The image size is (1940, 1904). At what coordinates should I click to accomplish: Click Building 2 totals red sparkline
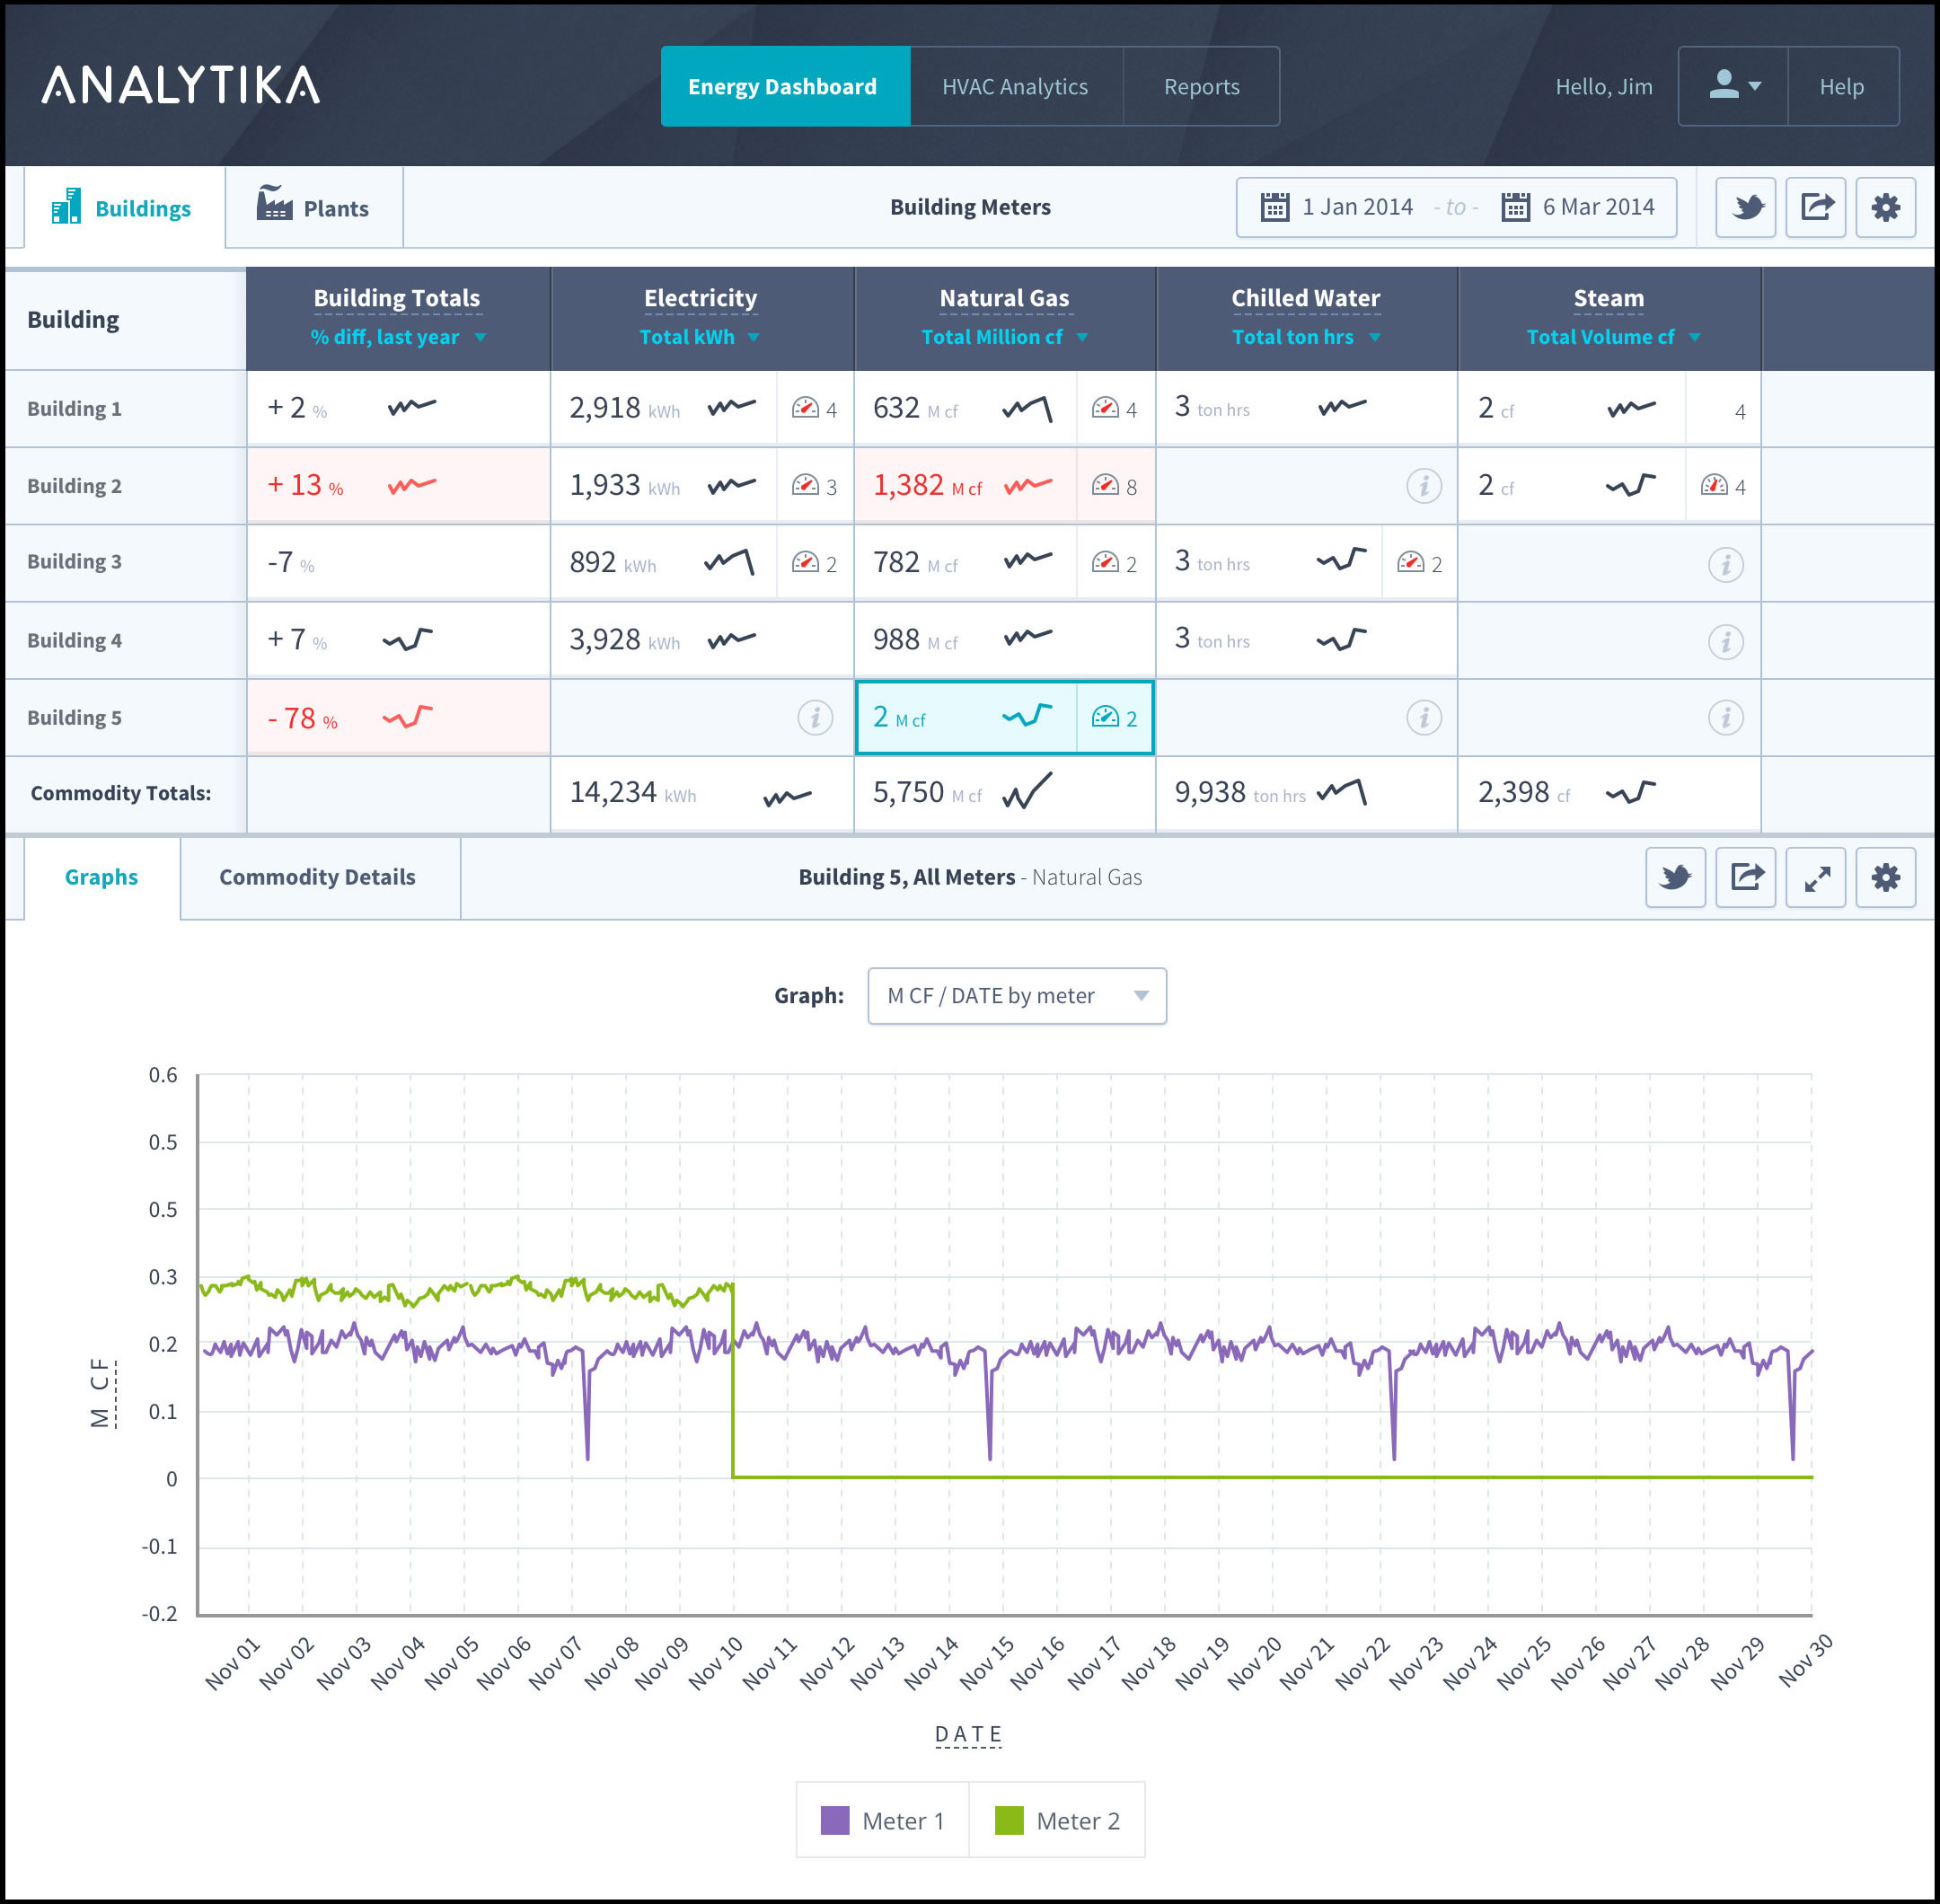(412, 485)
